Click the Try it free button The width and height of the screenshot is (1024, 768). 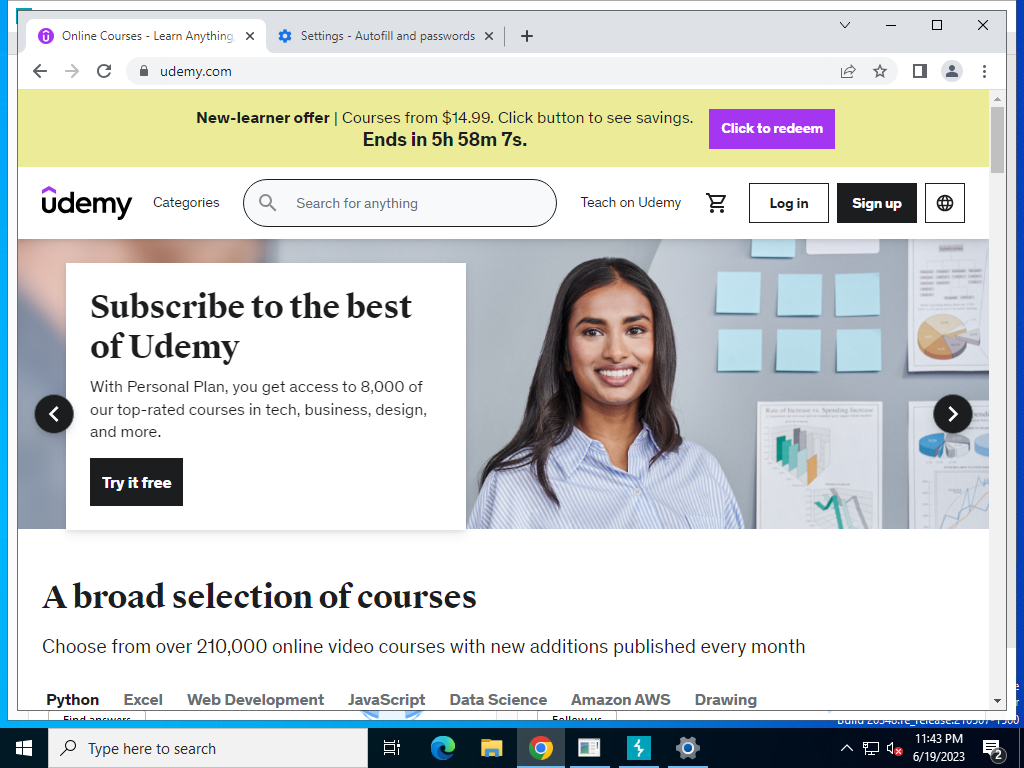(136, 482)
